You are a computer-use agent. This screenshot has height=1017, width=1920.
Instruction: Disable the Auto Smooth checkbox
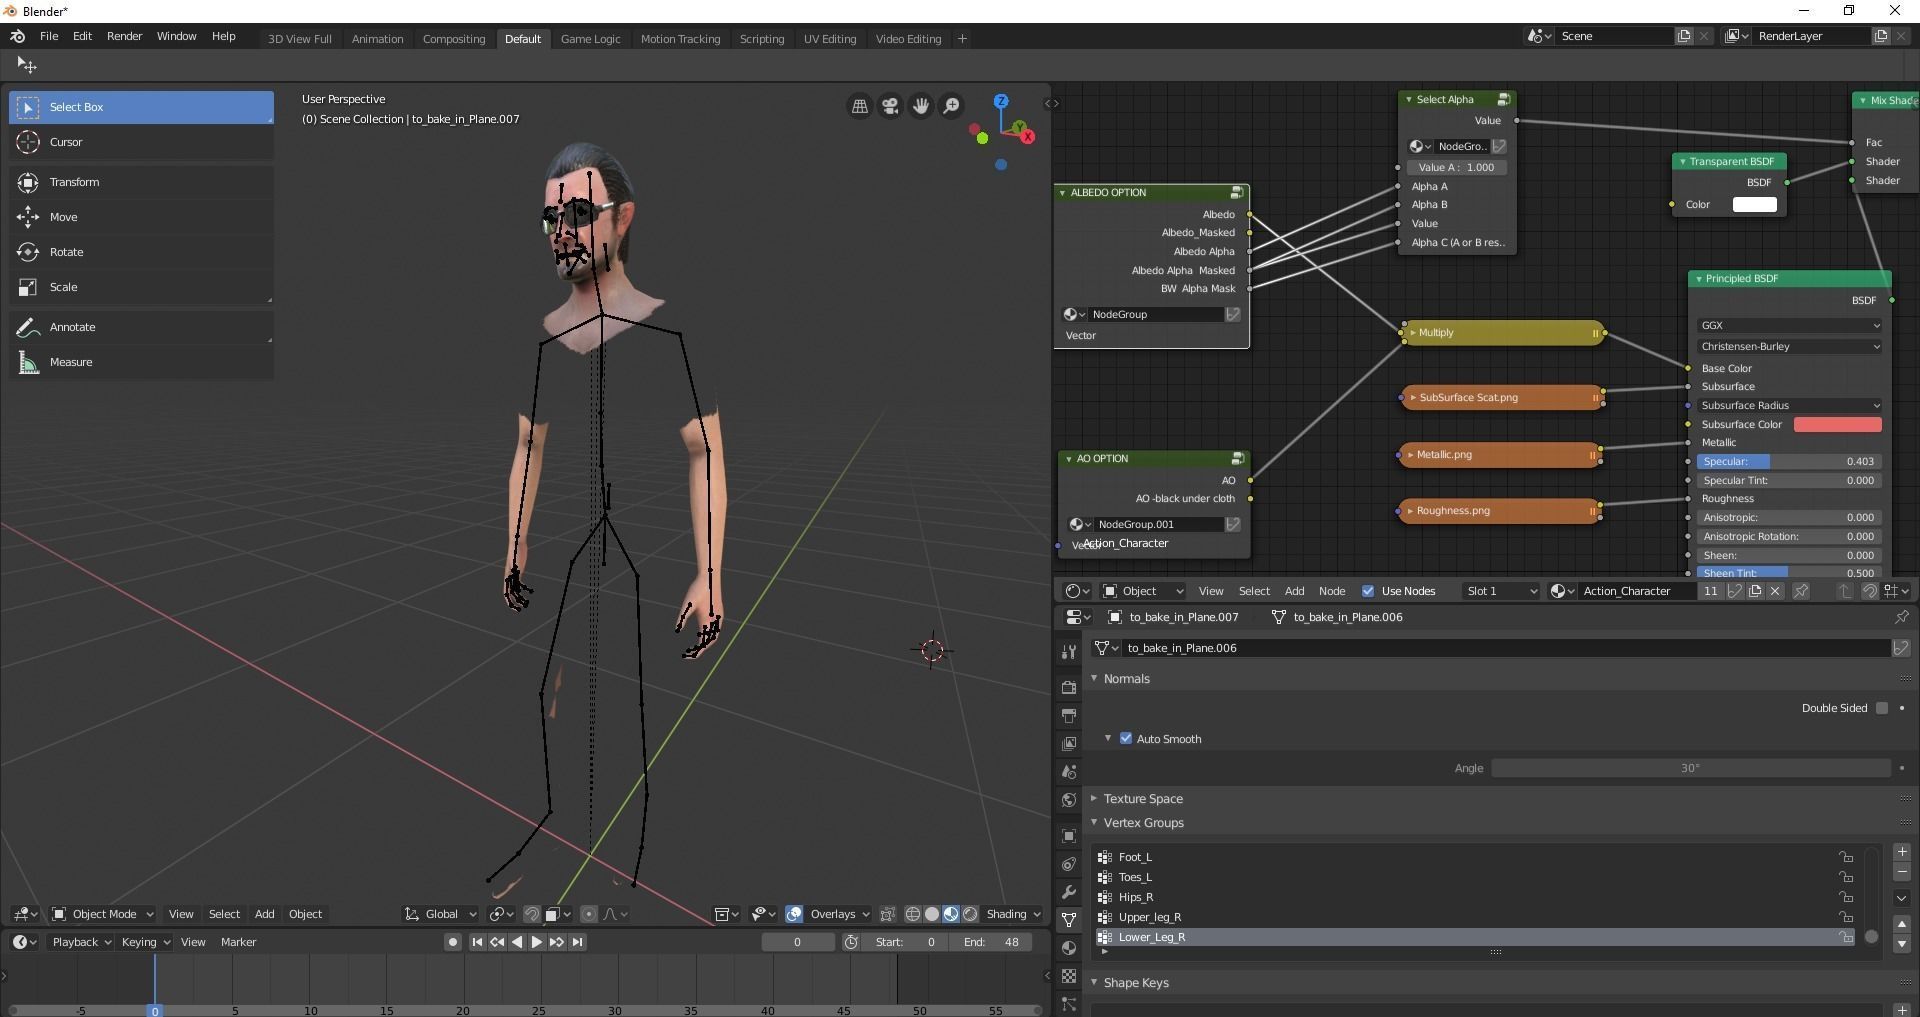click(1126, 739)
